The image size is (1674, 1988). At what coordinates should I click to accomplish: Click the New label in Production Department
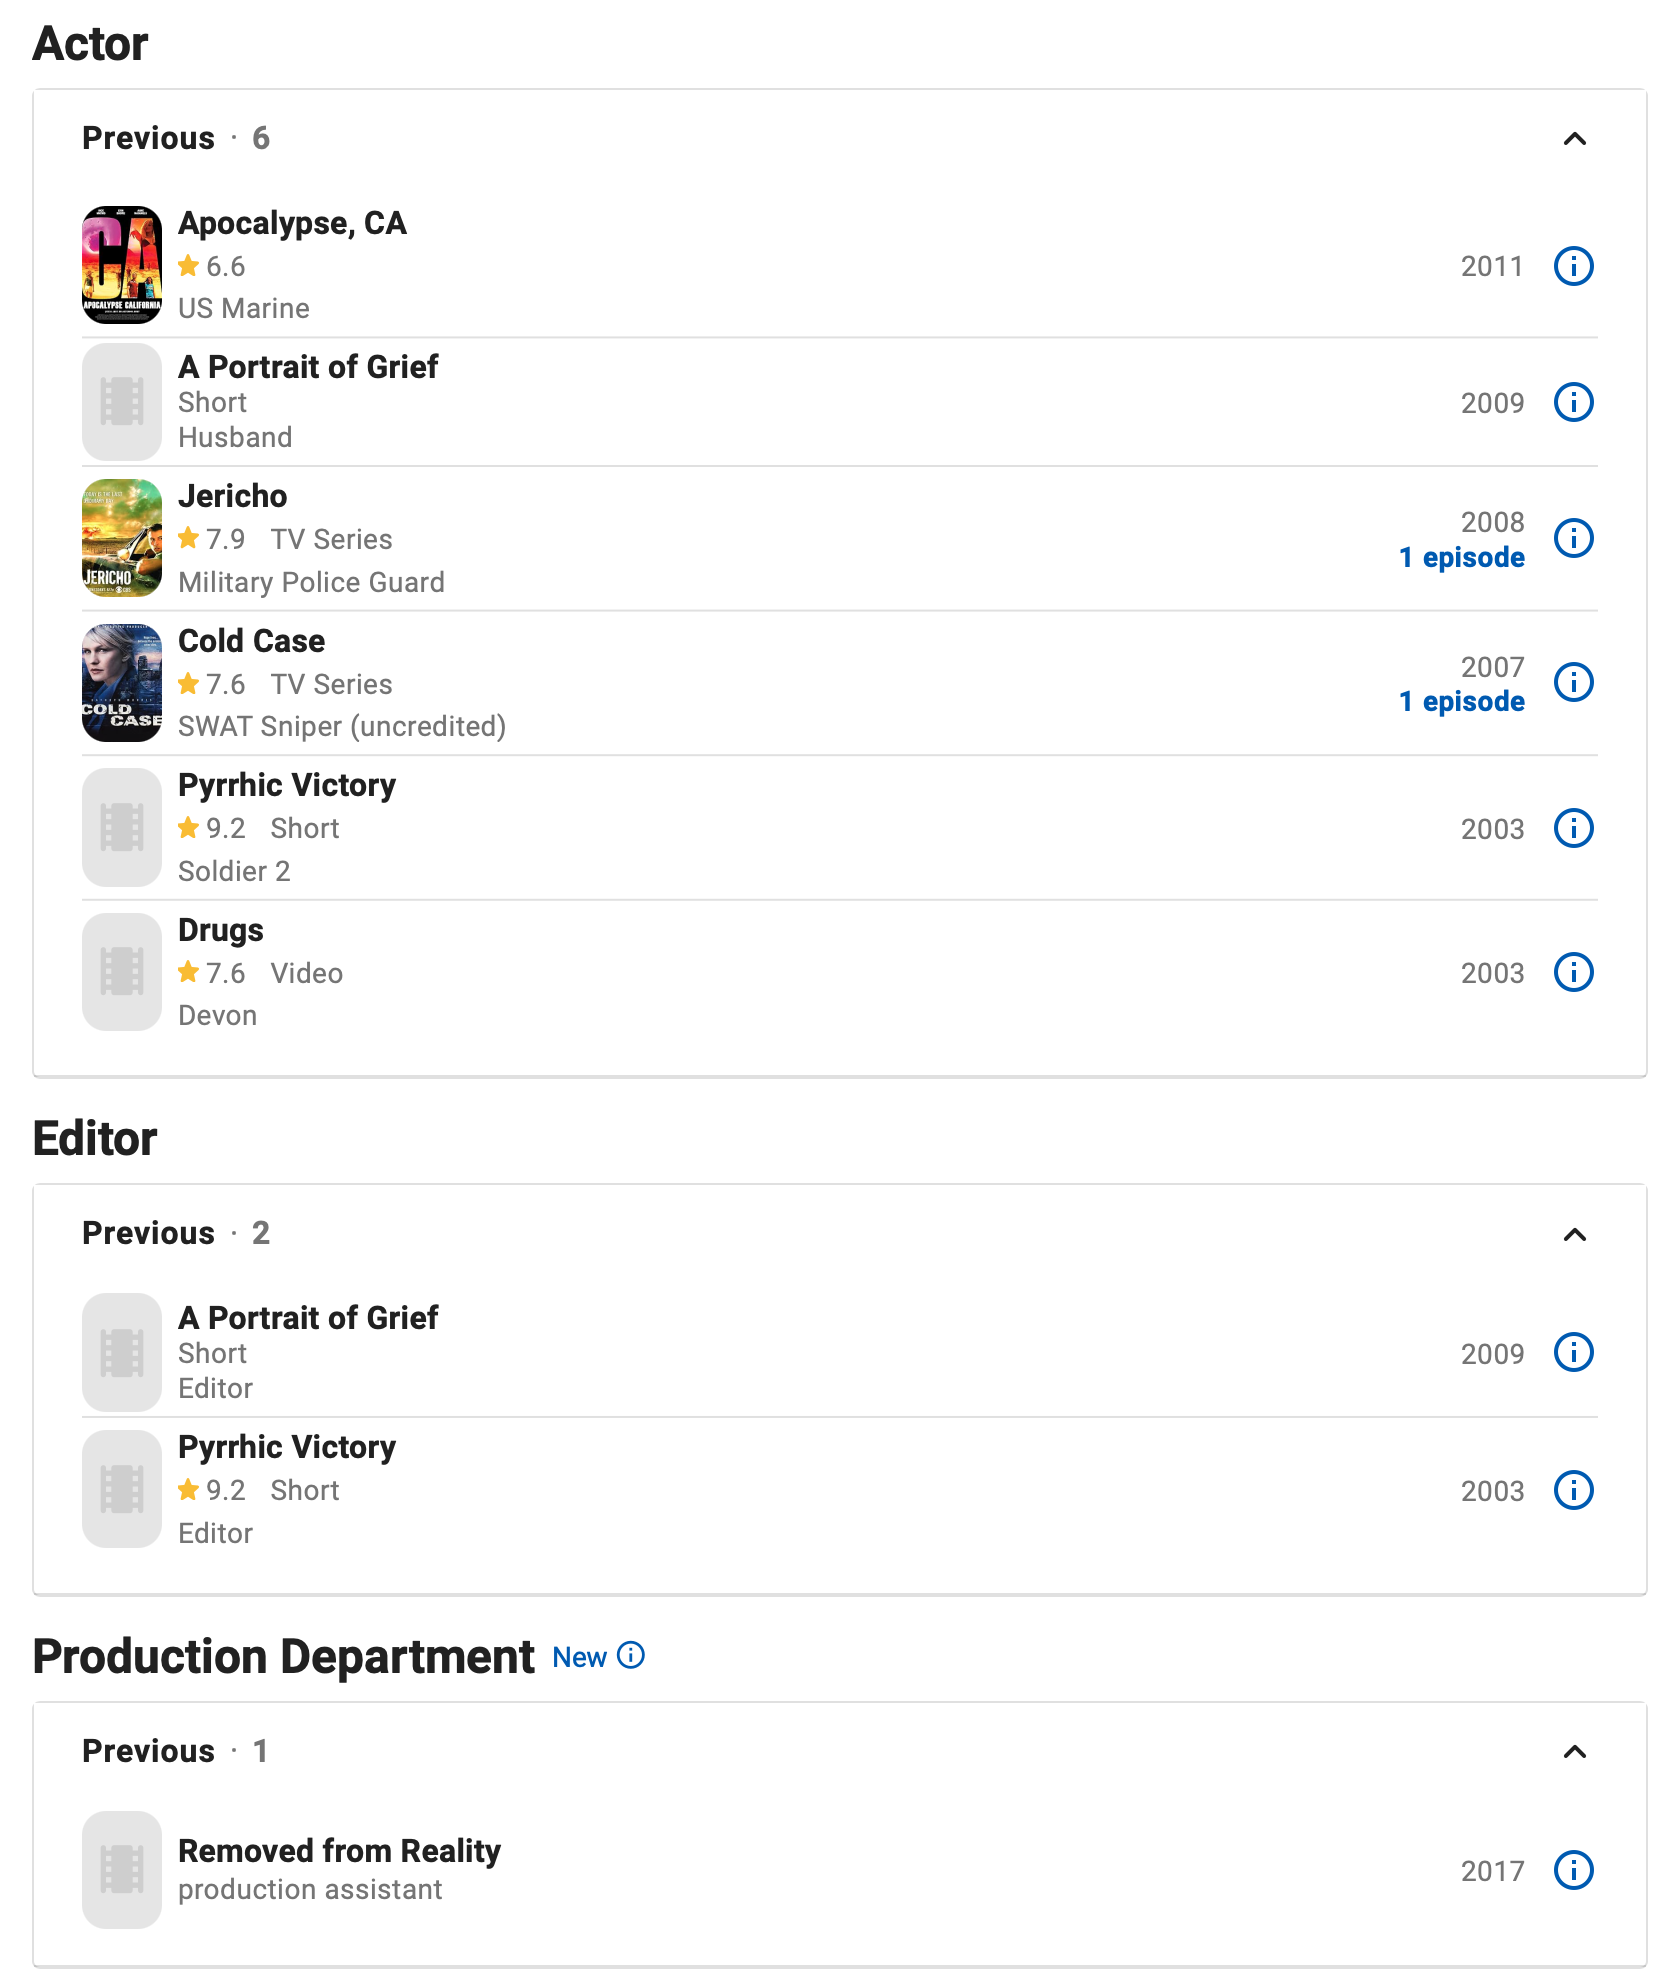tap(581, 1656)
